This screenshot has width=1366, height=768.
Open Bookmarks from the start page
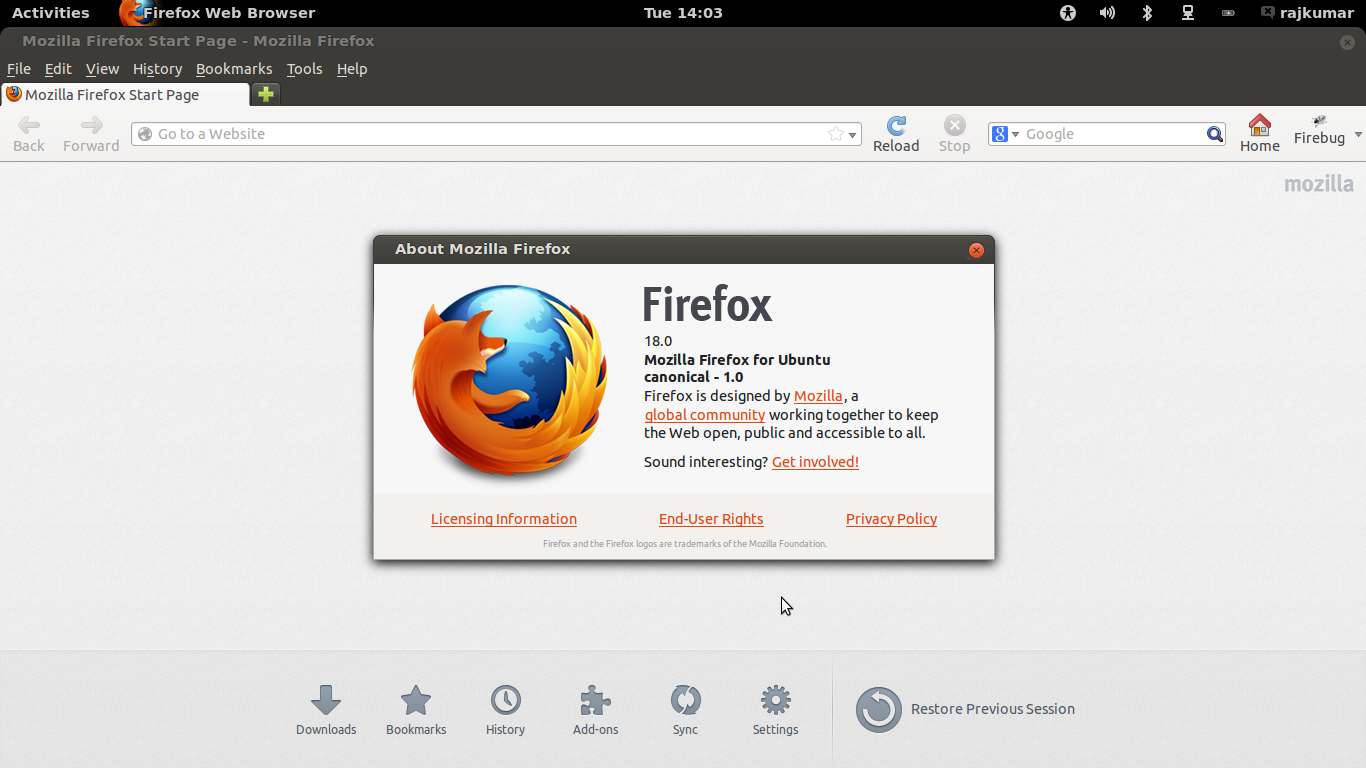(x=416, y=711)
